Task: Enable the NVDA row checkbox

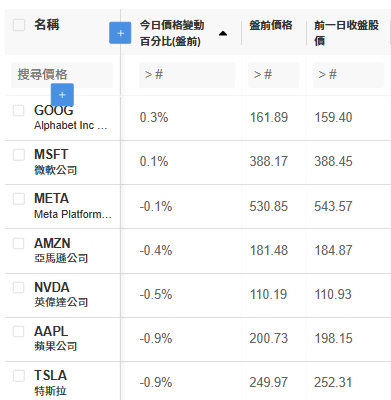Action: (19, 287)
